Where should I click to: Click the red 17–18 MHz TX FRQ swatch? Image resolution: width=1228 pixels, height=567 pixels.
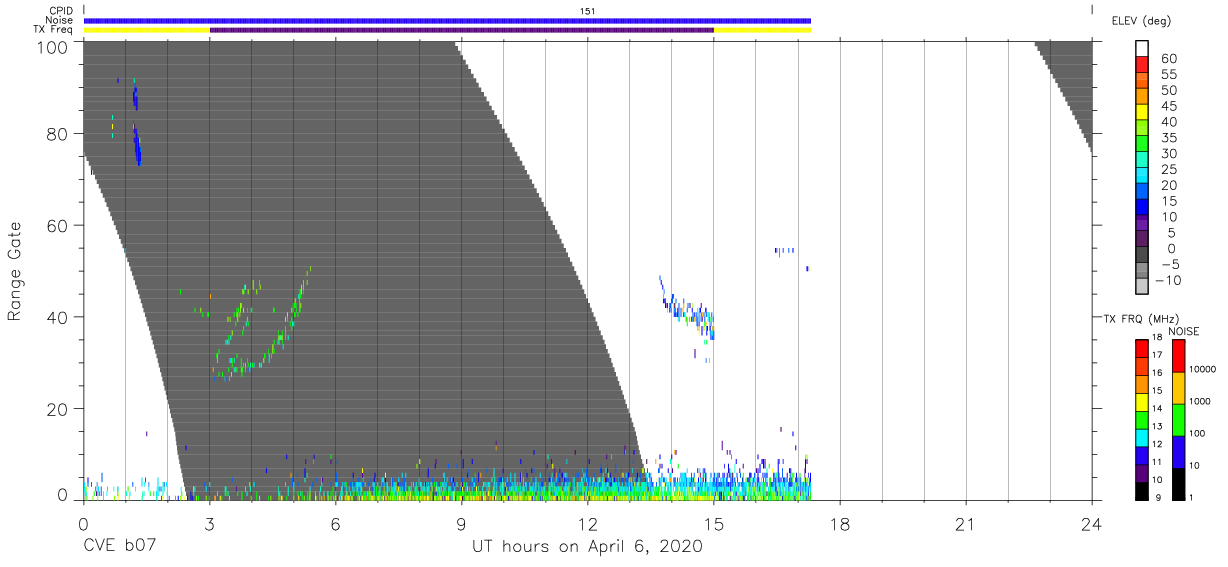1141,347
